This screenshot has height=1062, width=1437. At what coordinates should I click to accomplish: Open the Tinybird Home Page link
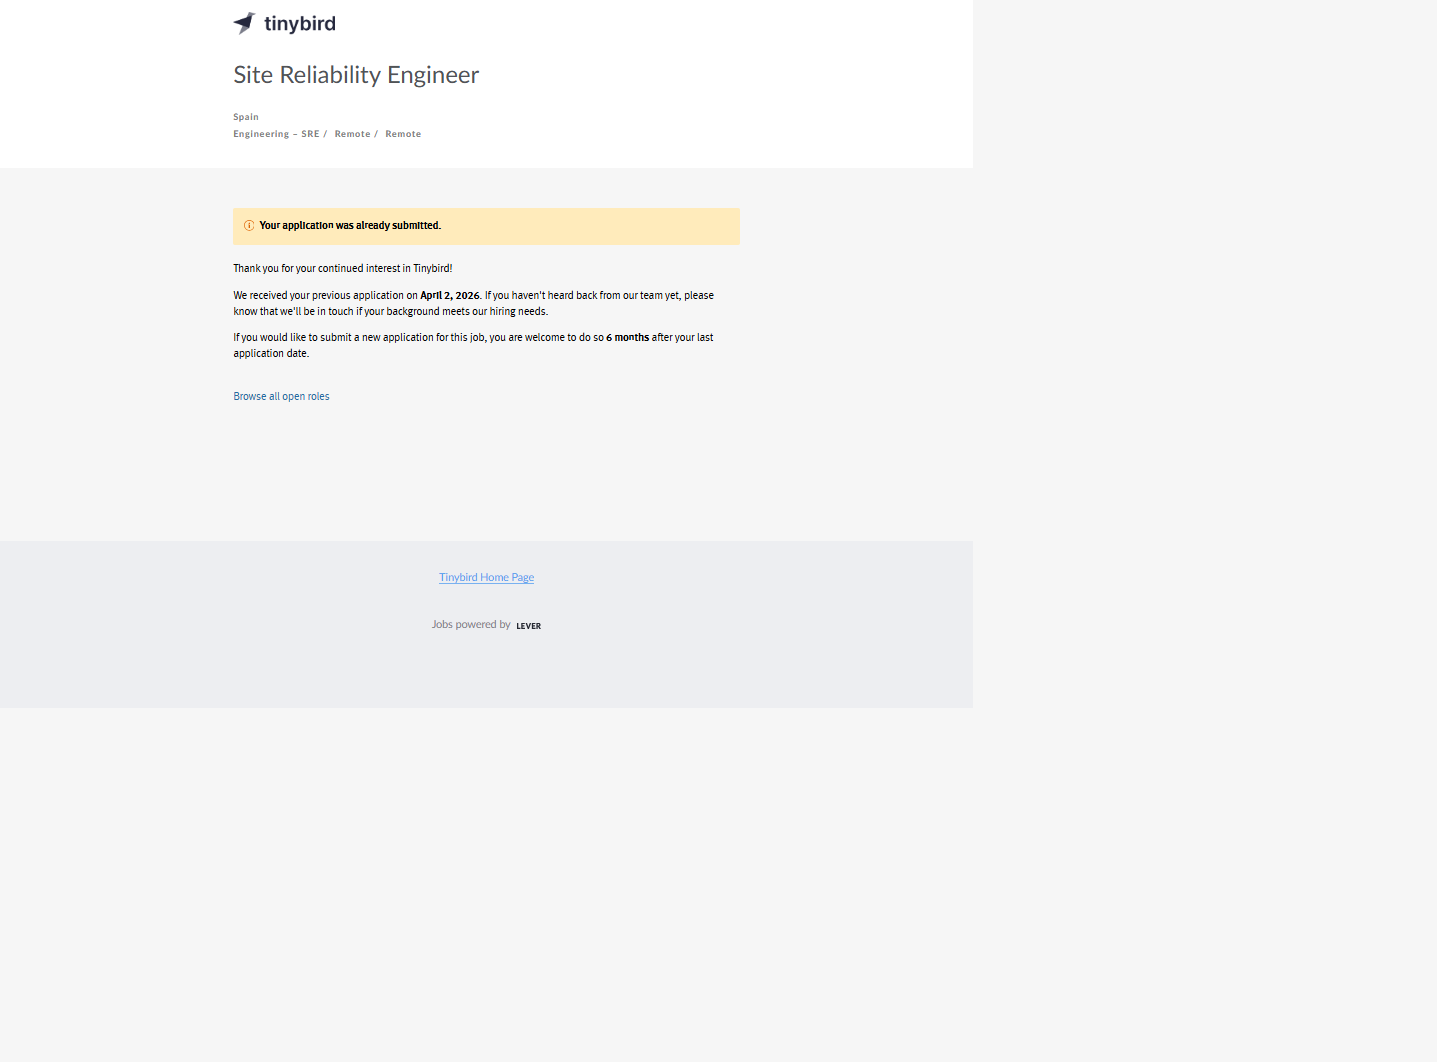(x=486, y=578)
